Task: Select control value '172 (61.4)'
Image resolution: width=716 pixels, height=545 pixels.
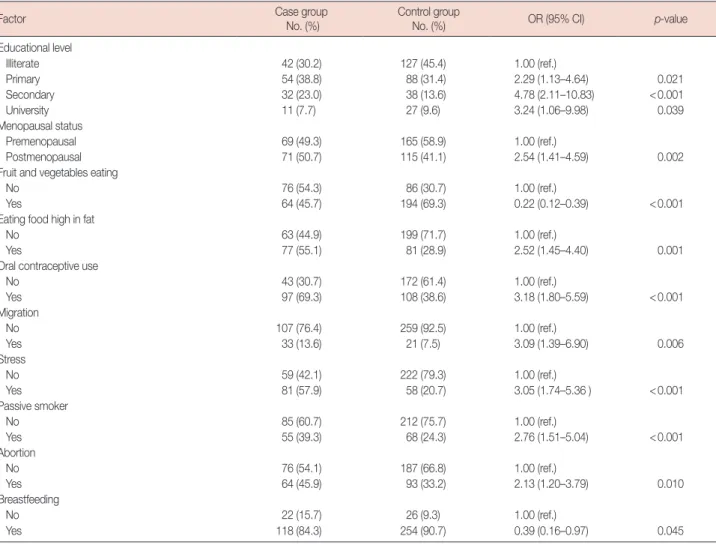Action: (423, 282)
